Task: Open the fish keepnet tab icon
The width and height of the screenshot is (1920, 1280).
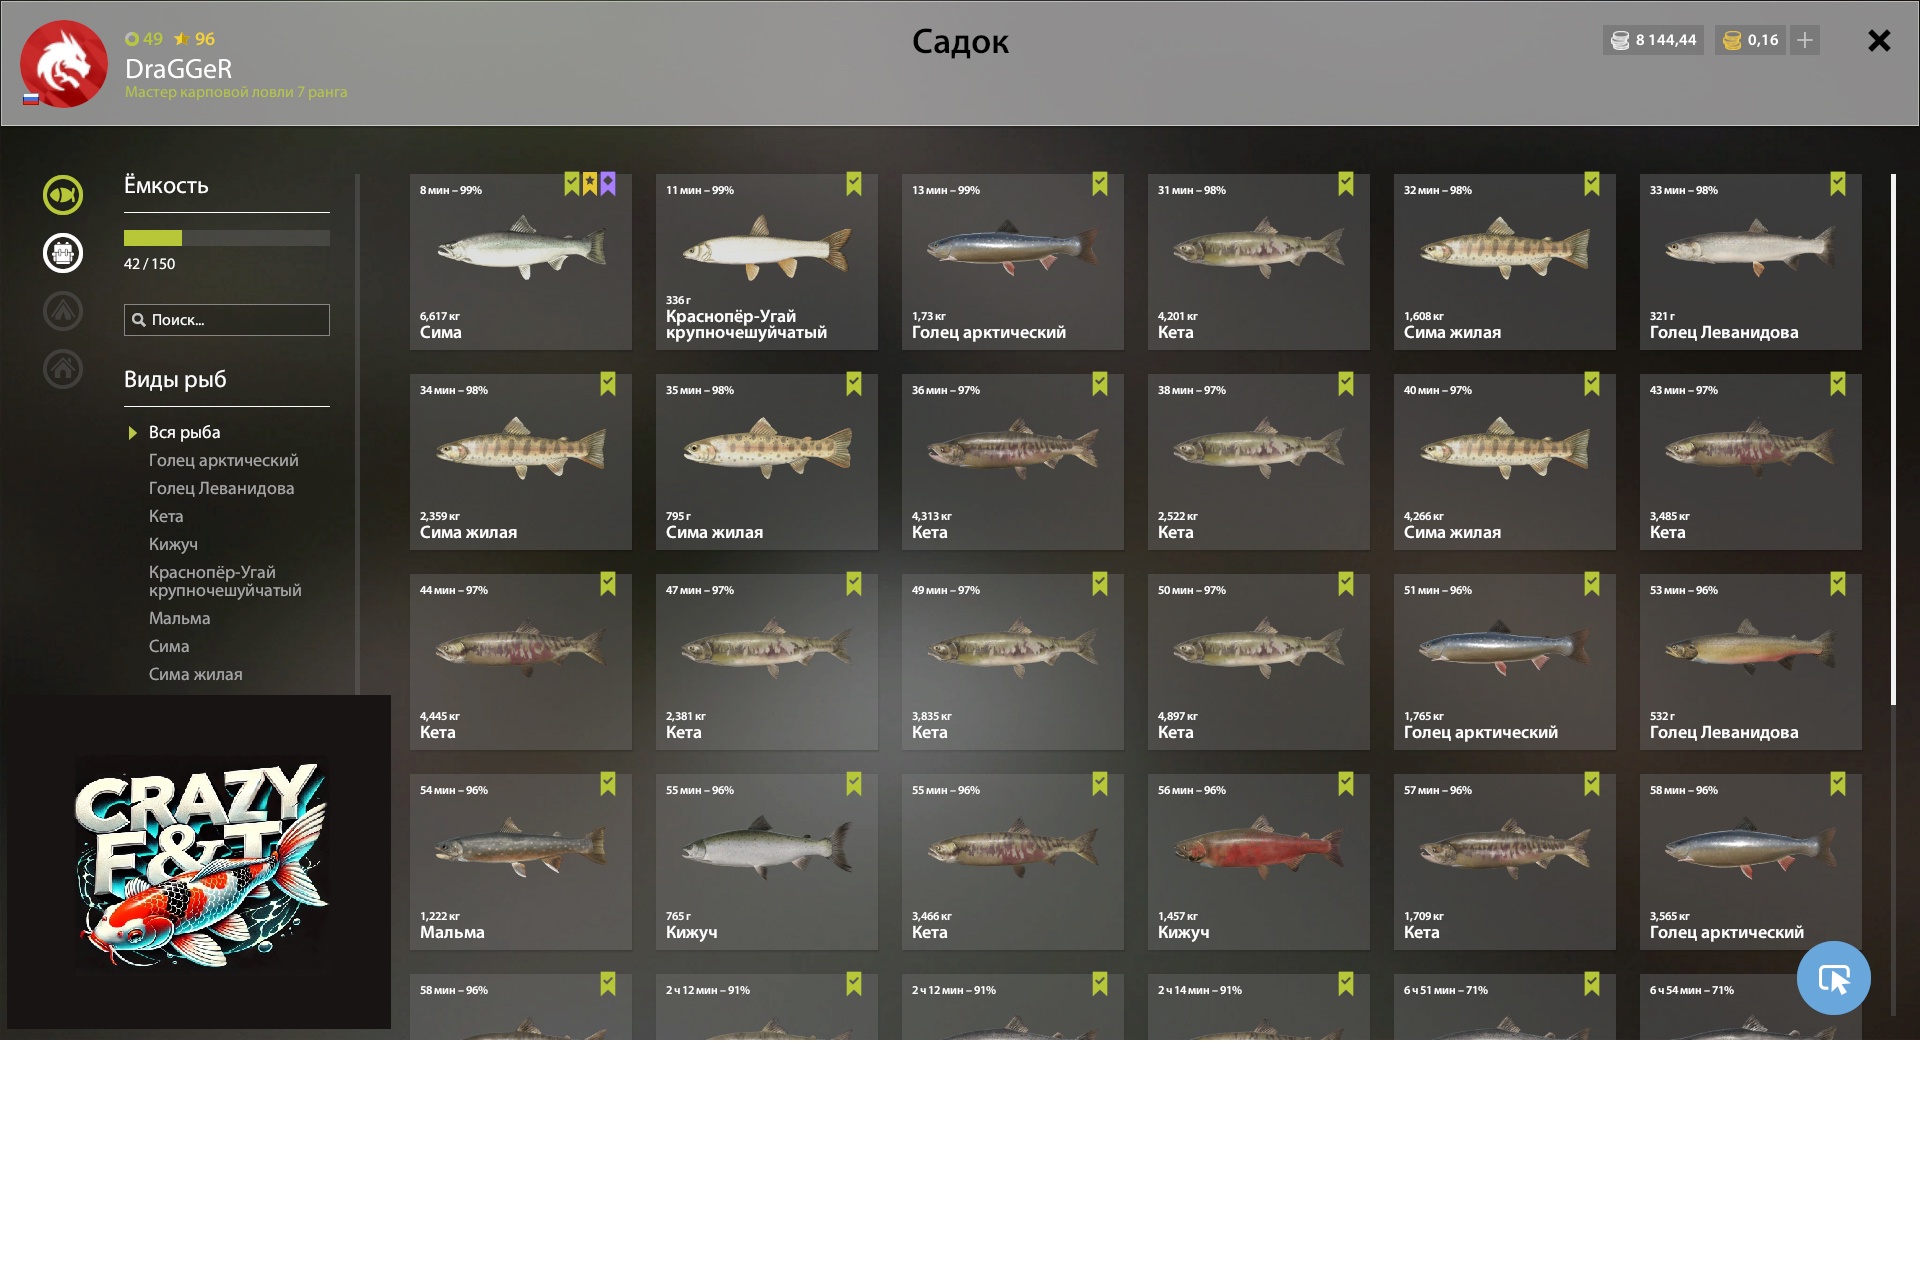Action: point(63,195)
